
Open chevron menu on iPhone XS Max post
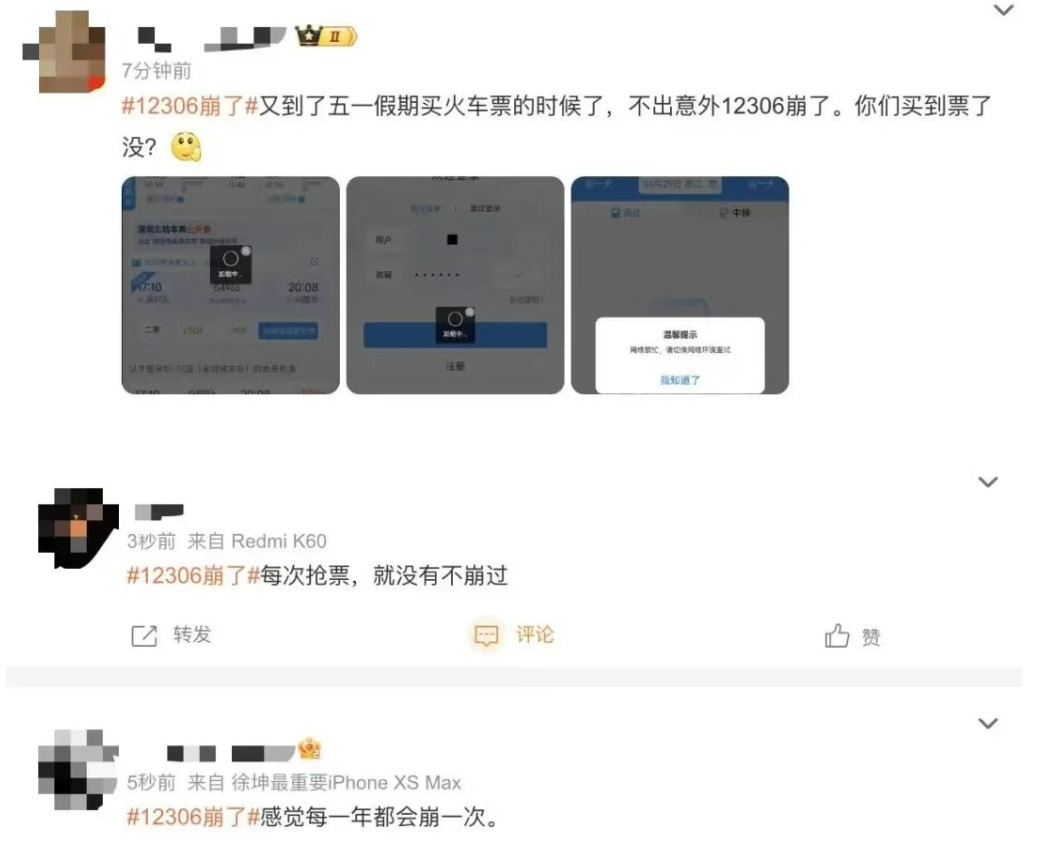click(x=988, y=723)
